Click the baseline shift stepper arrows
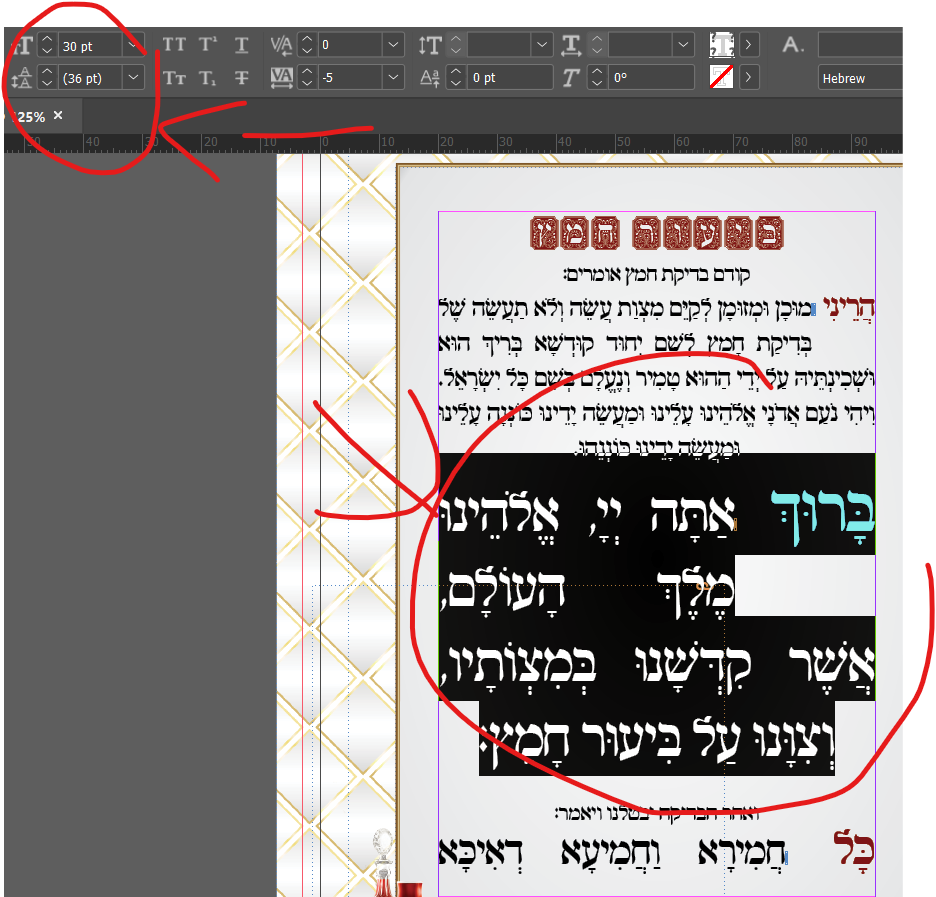The height and width of the screenshot is (897, 936). tap(456, 78)
